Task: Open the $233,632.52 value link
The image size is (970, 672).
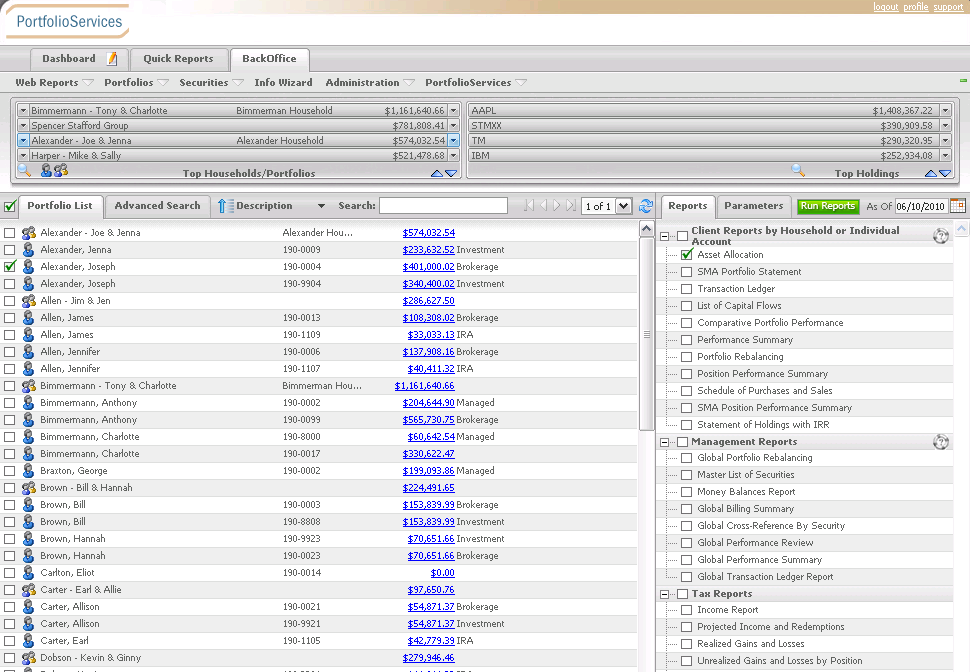Action: tap(428, 249)
